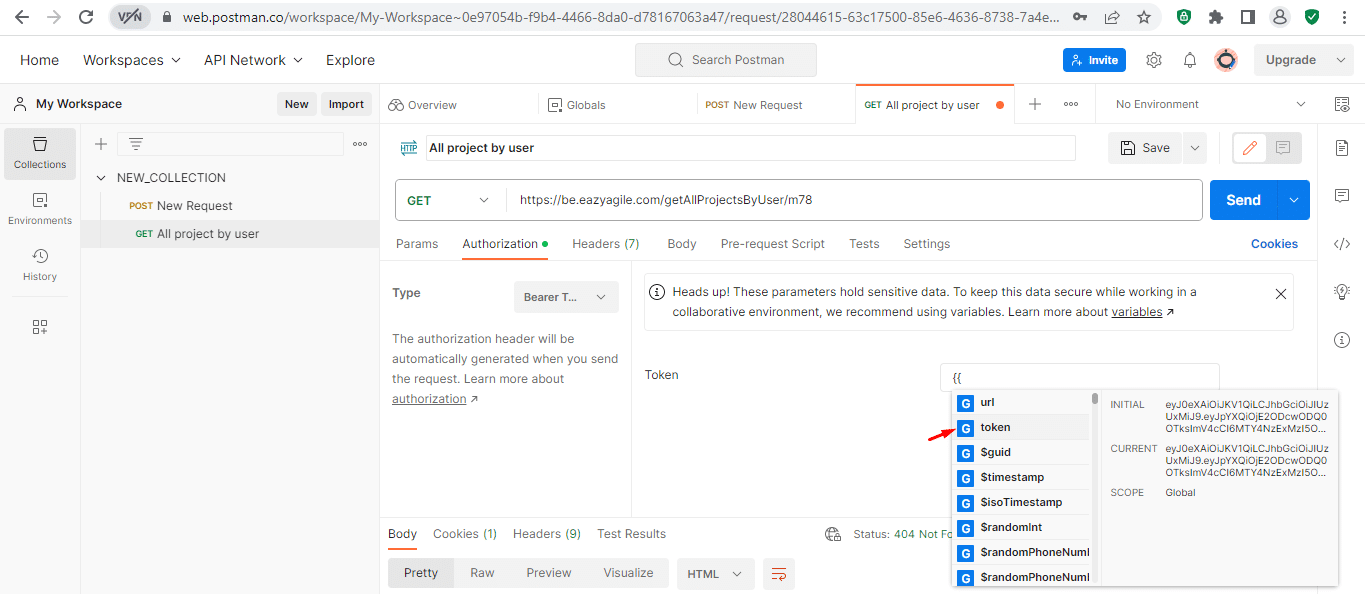This screenshot has height=594, width=1365.
Task: Open the Collections sidebar panel
Action: pos(40,153)
